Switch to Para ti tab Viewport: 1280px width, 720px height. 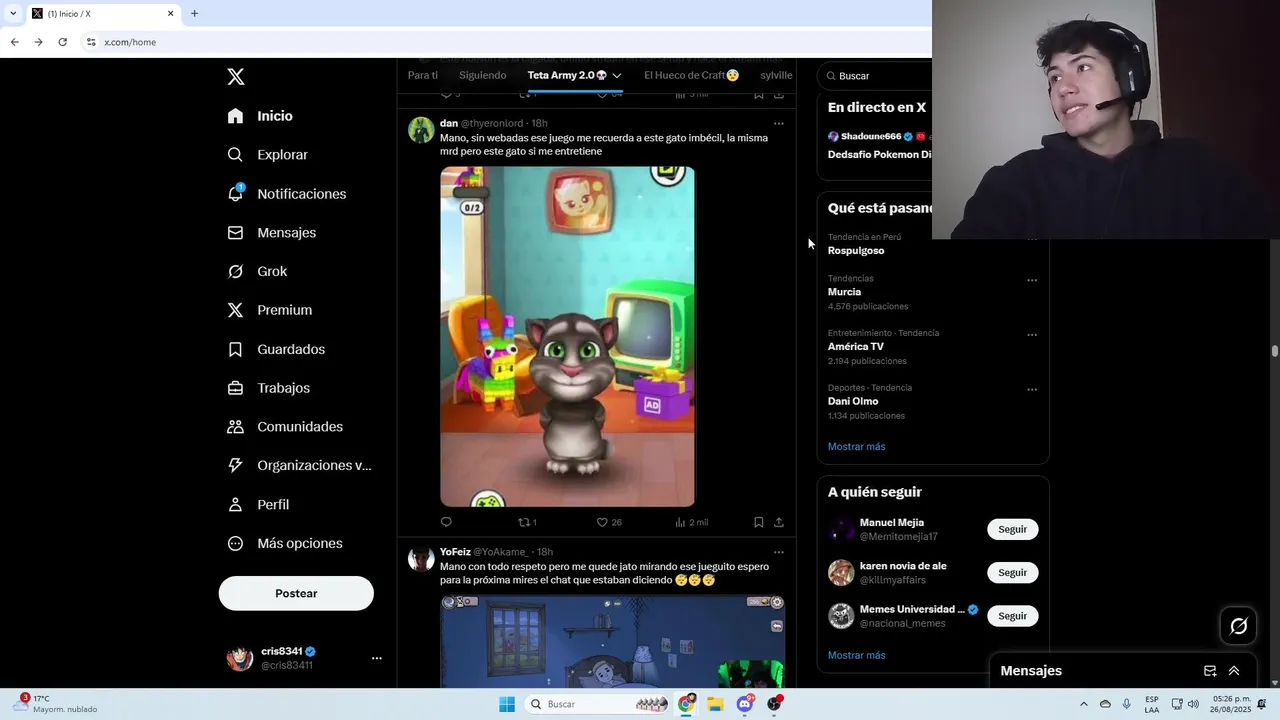coord(423,75)
